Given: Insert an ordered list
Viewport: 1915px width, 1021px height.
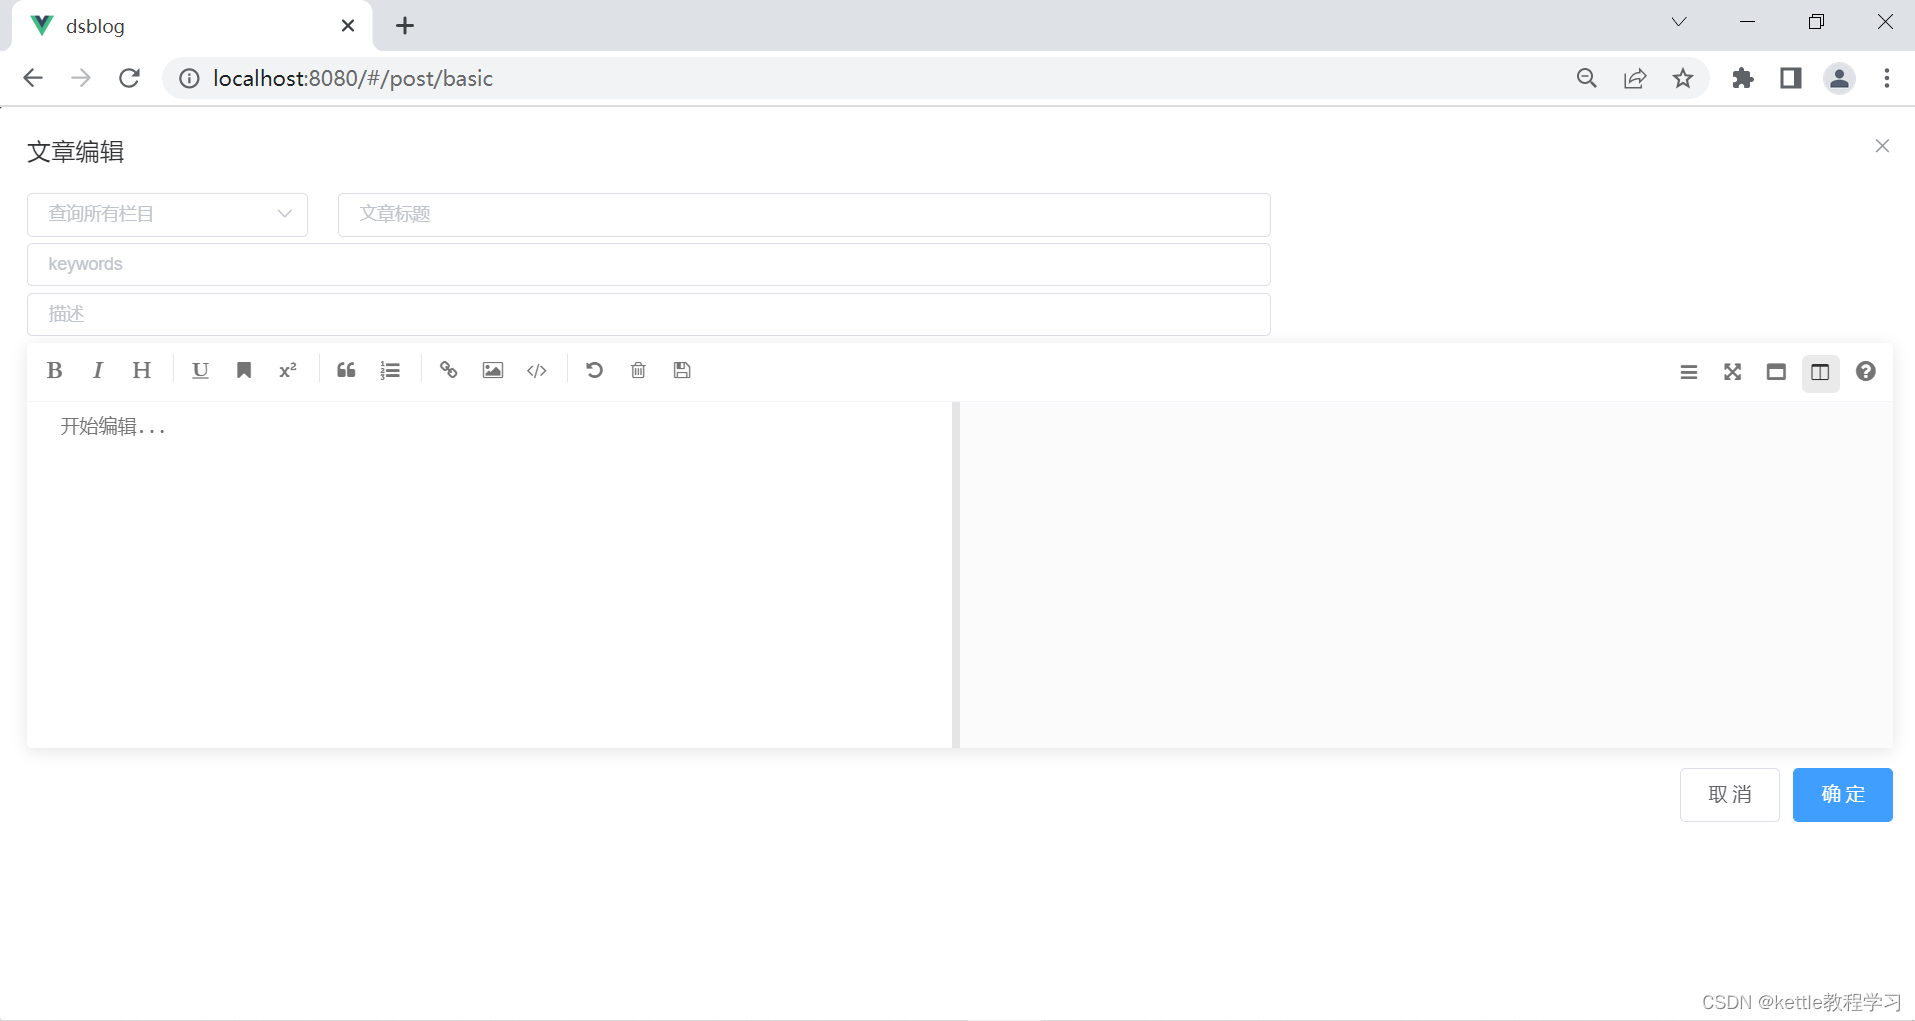Looking at the screenshot, I should 390,371.
